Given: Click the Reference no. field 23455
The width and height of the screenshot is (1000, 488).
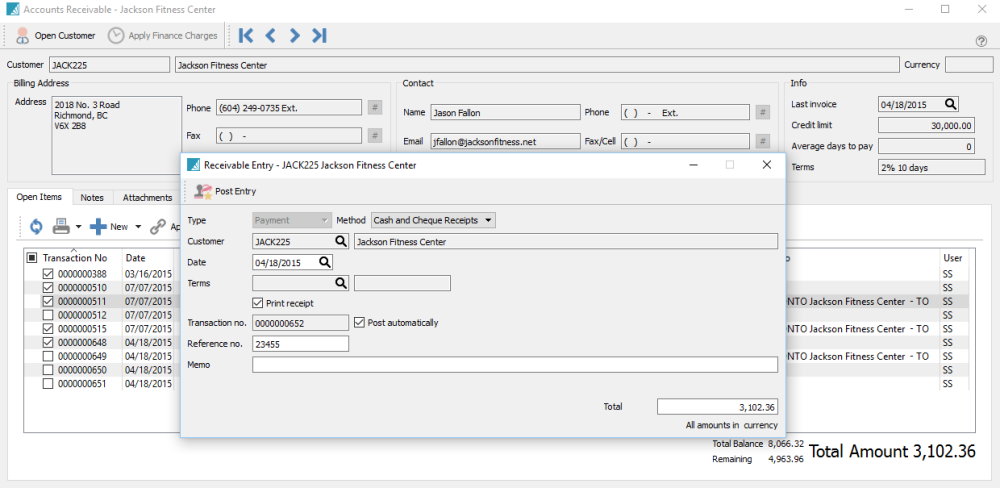Looking at the screenshot, I should coord(300,344).
